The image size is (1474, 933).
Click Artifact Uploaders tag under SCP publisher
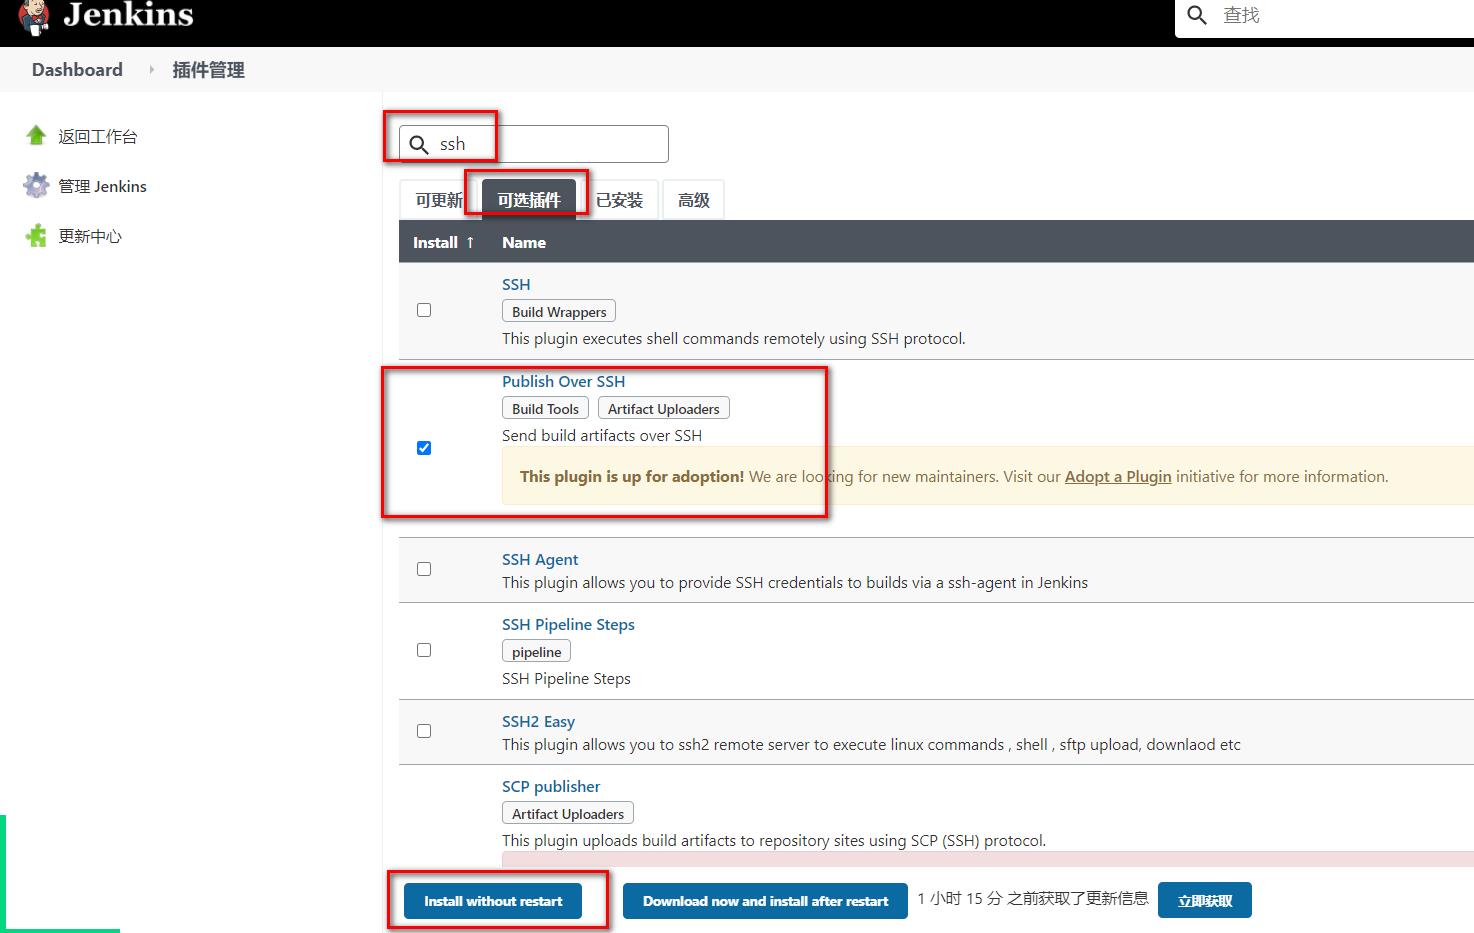point(568,813)
